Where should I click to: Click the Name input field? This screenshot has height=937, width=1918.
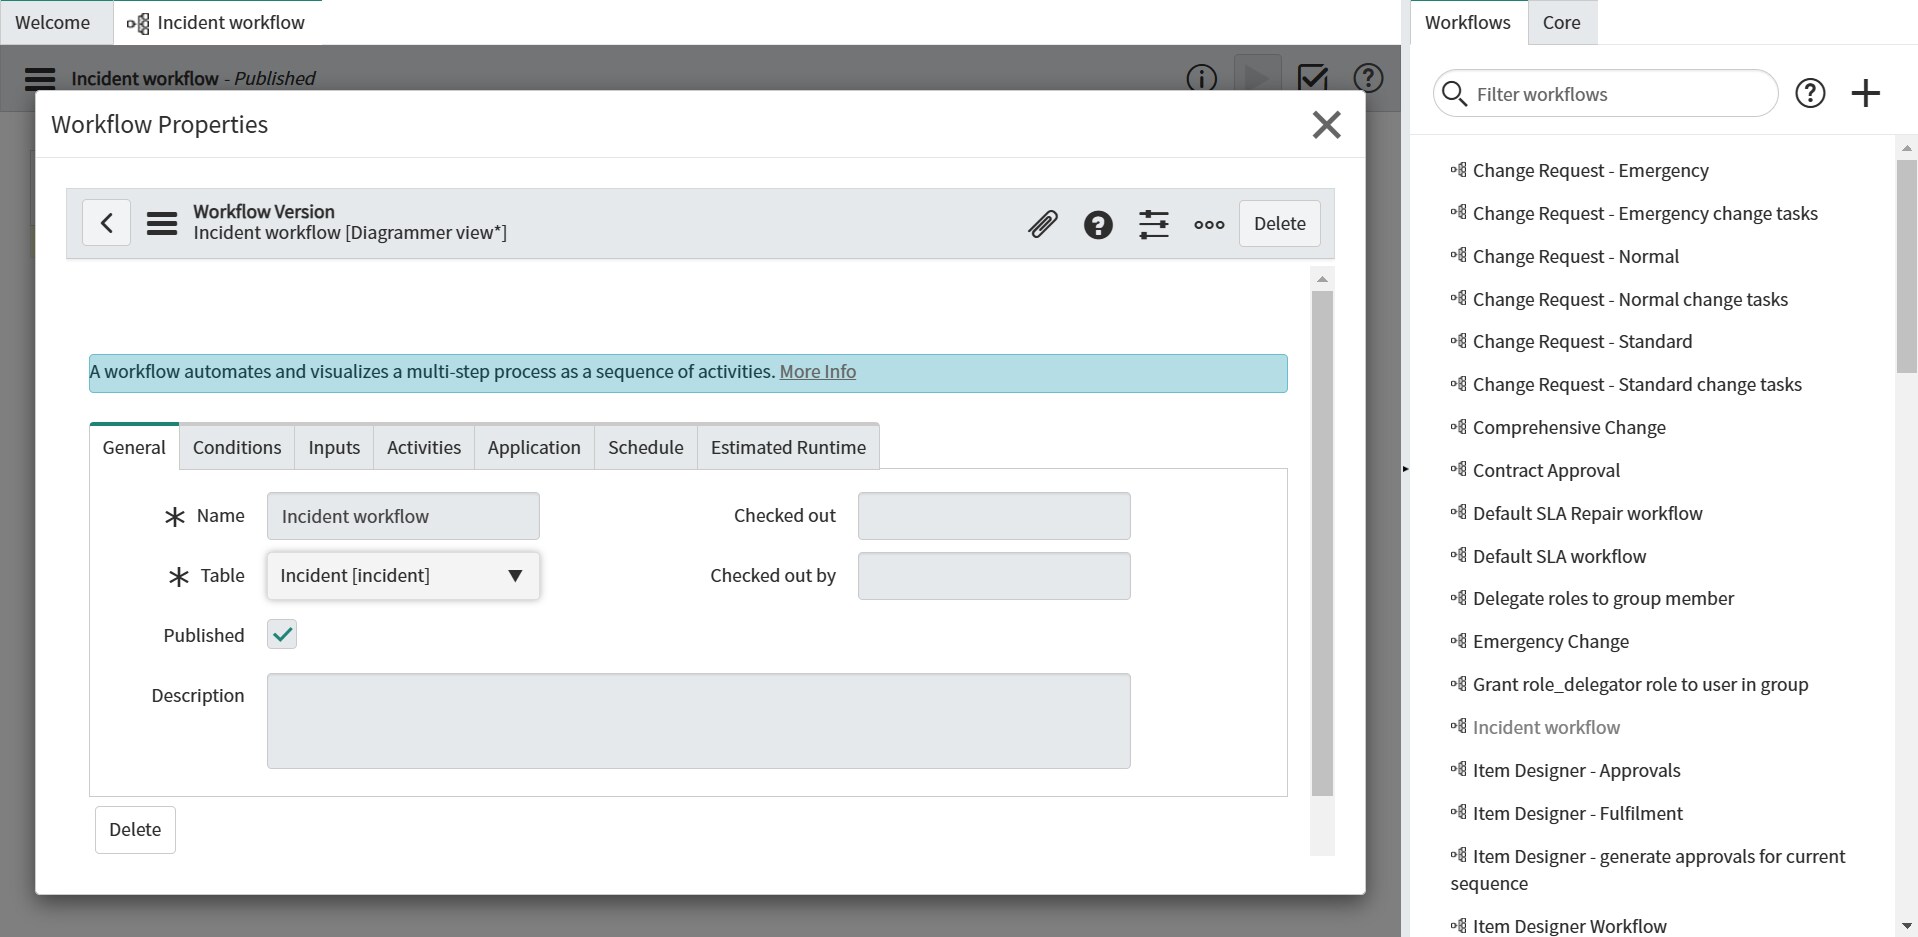pyautogui.click(x=403, y=516)
